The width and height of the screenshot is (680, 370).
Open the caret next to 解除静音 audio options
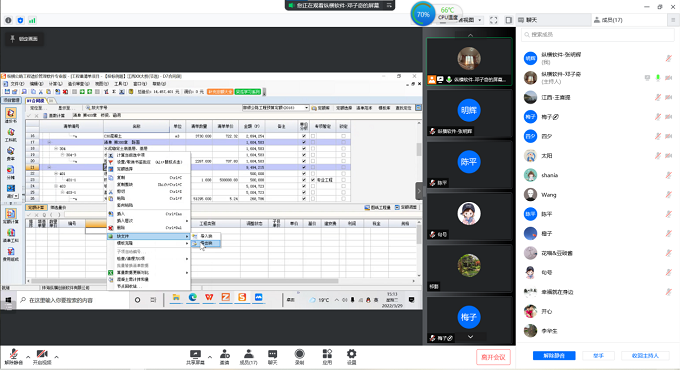(x=28, y=357)
